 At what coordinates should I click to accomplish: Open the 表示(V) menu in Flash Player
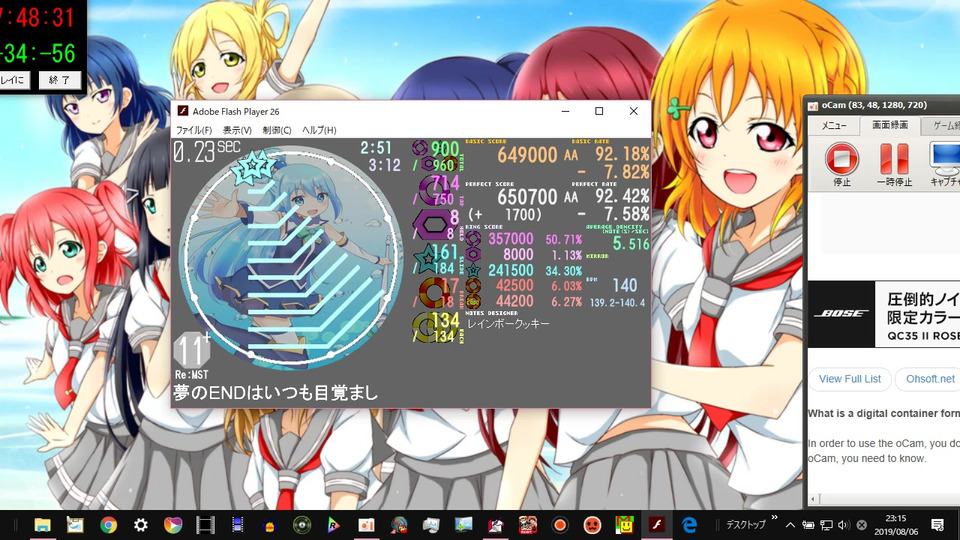(237, 130)
